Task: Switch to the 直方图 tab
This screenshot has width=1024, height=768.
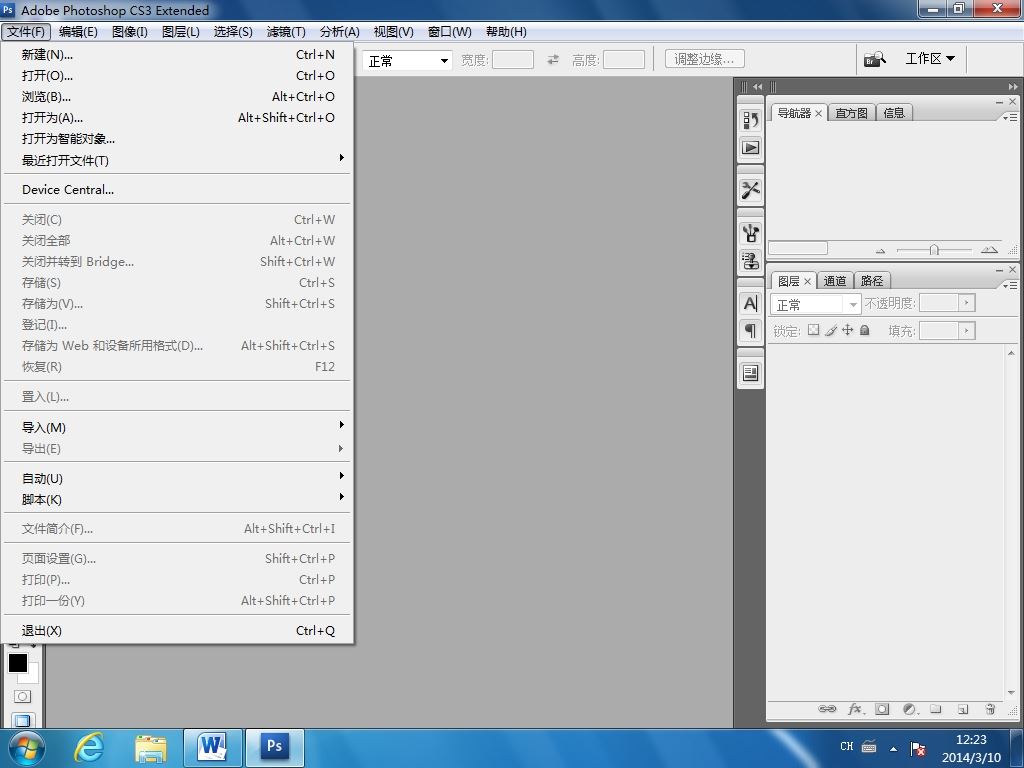Action: click(852, 113)
